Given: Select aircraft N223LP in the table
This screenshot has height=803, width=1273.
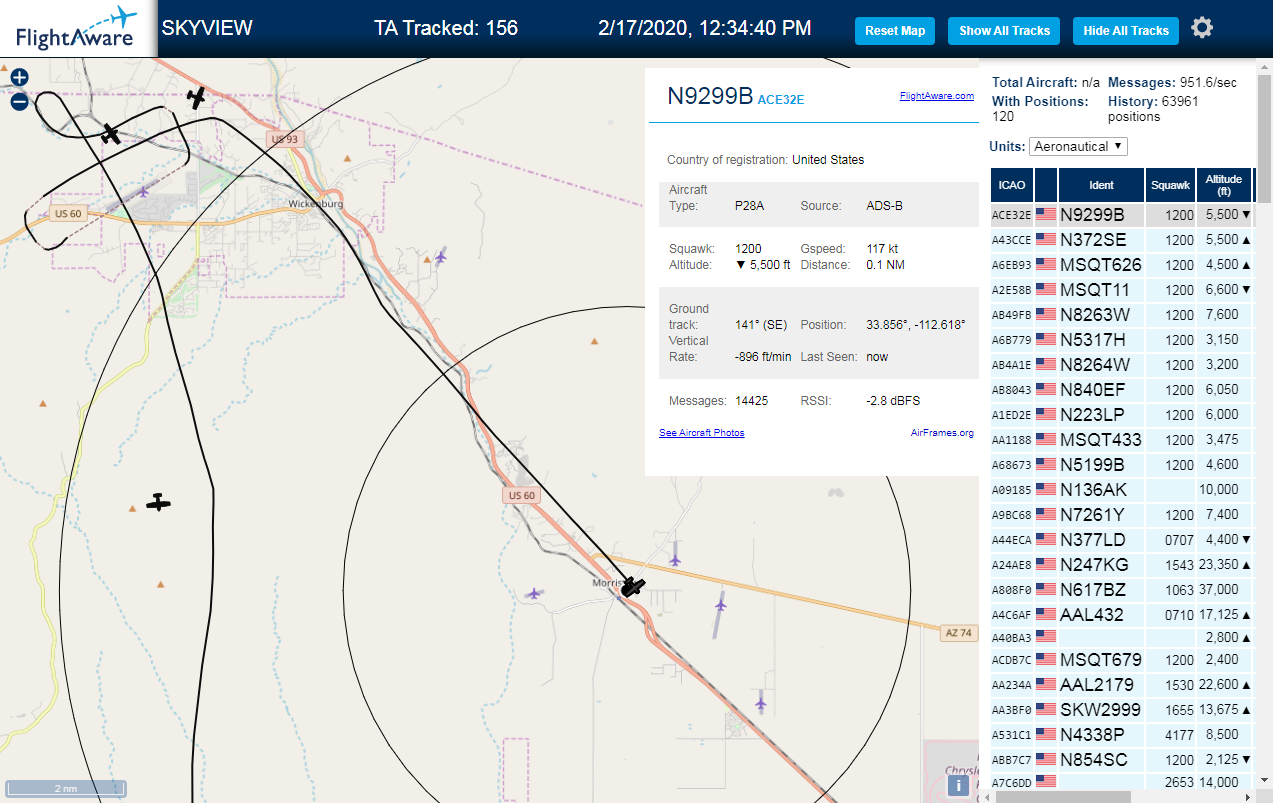Looking at the screenshot, I should [x=1121, y=414].
